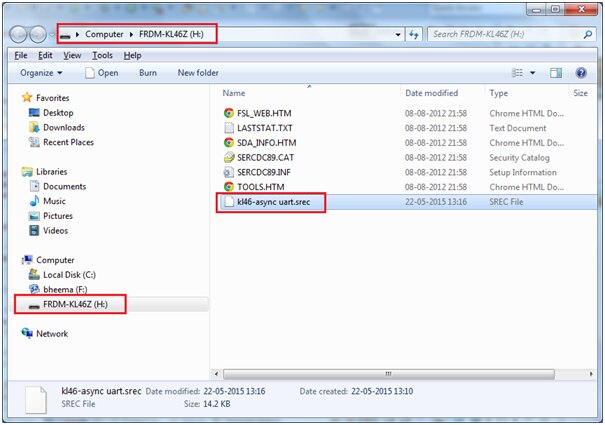This screenshot has width=605, height=425.
Task: Click the SDA_INFO.HTM Chrome icon
Action: point(229,142)
